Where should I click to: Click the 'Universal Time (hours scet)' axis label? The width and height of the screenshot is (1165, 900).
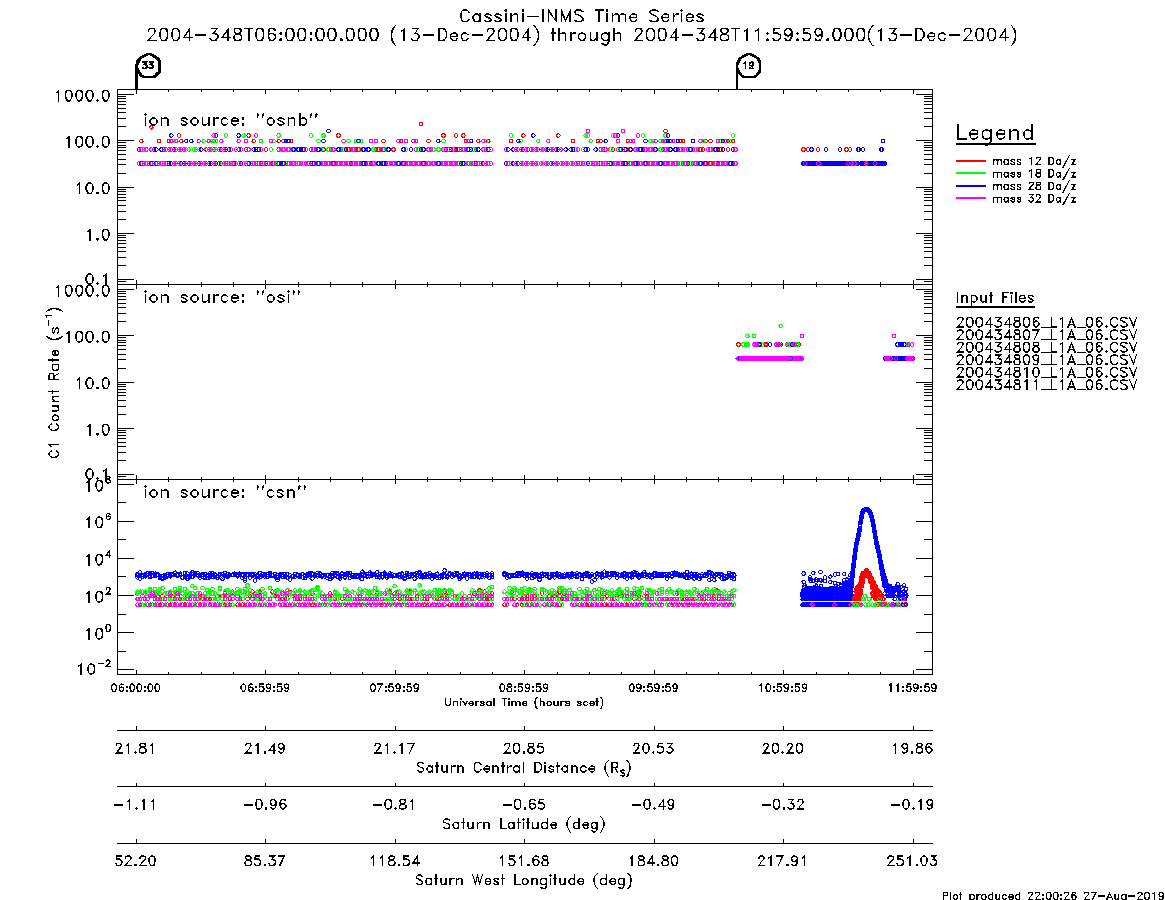(x=524, y=702)
